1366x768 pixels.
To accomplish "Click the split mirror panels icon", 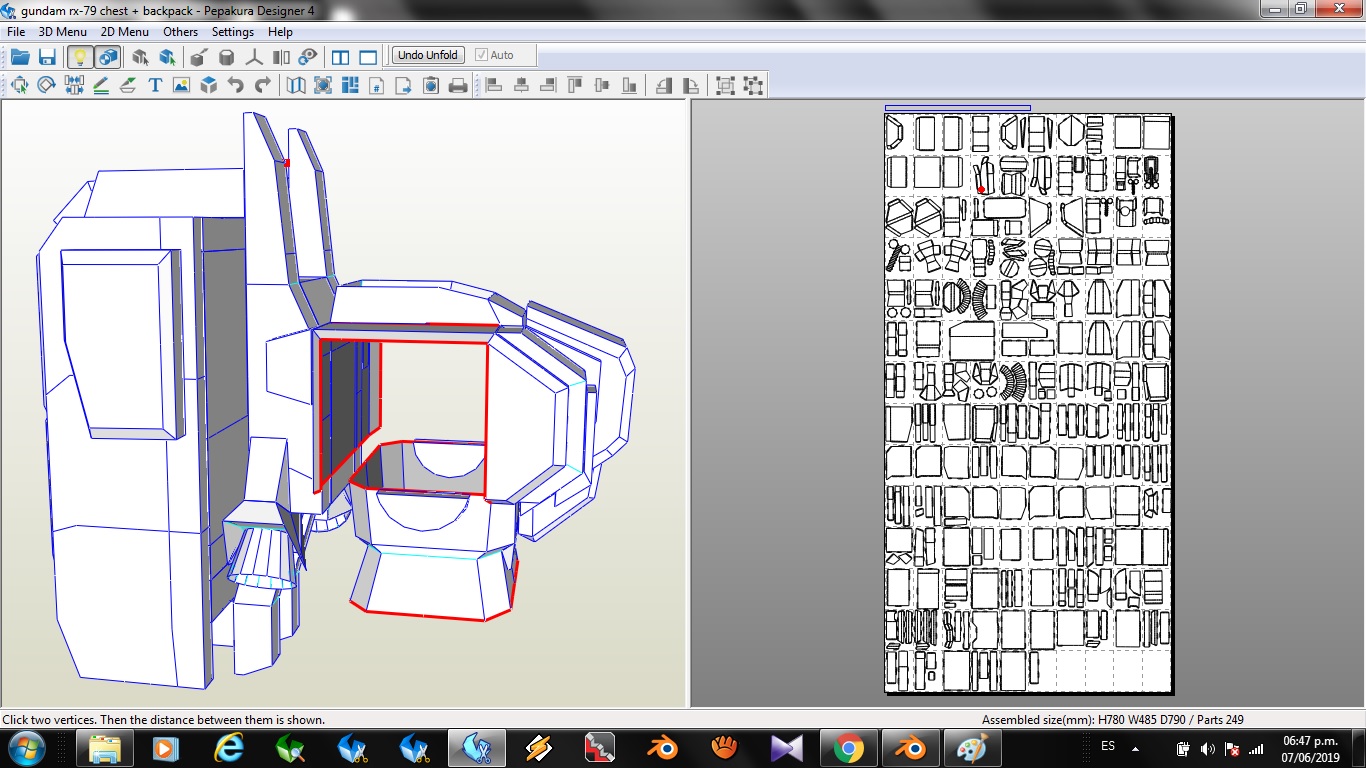I will (281, 56).
